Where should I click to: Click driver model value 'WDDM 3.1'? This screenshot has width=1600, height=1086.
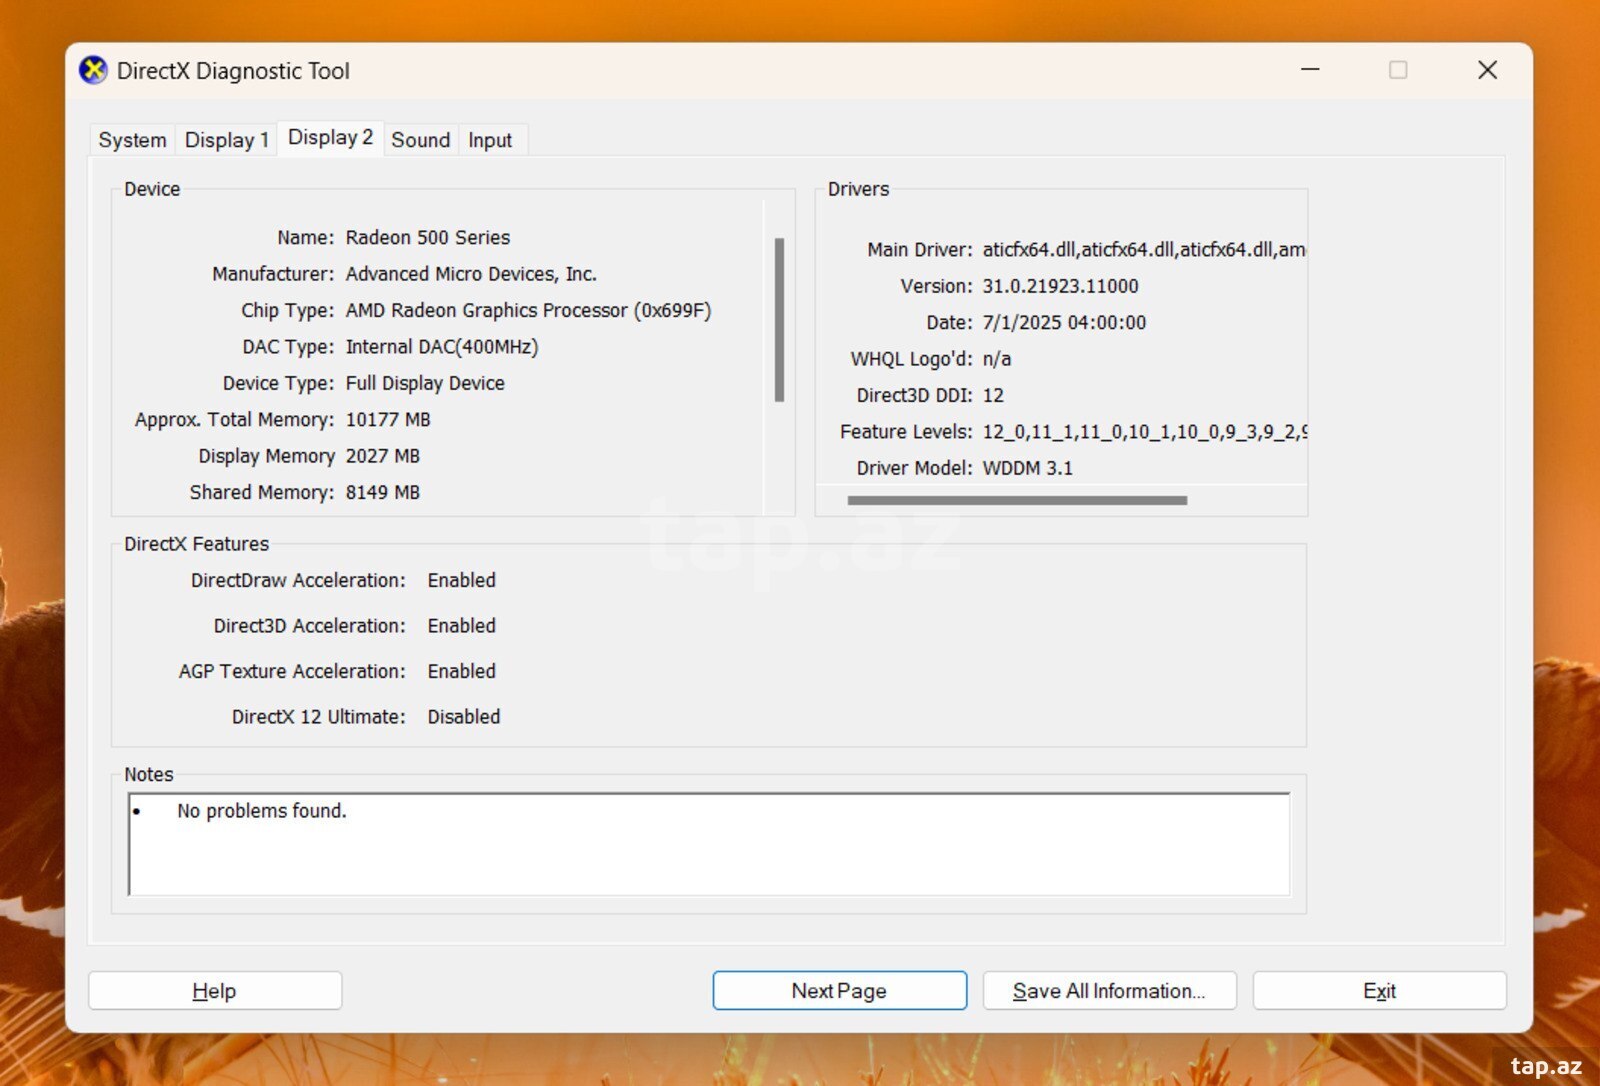[1028, 468]
